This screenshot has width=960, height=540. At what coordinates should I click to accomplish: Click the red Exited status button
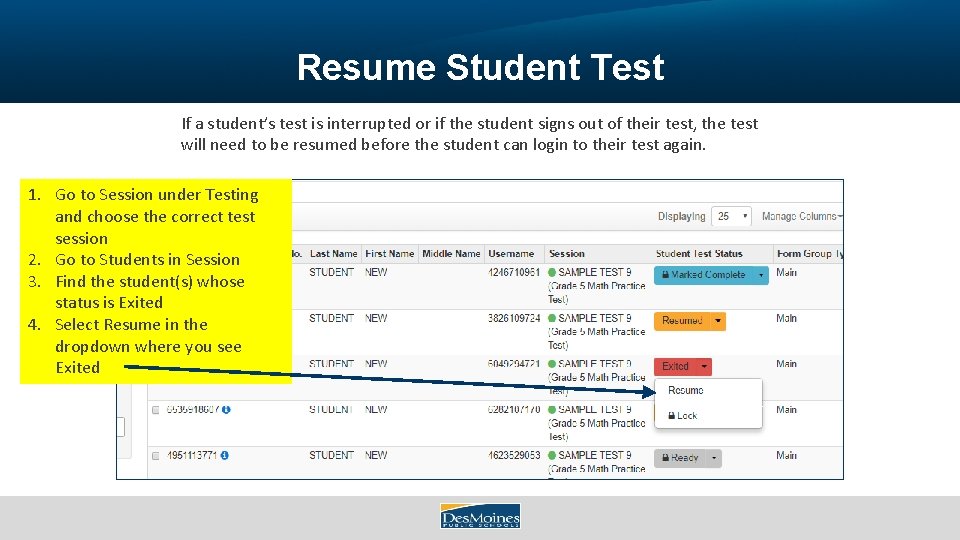[x=675, y=367]
